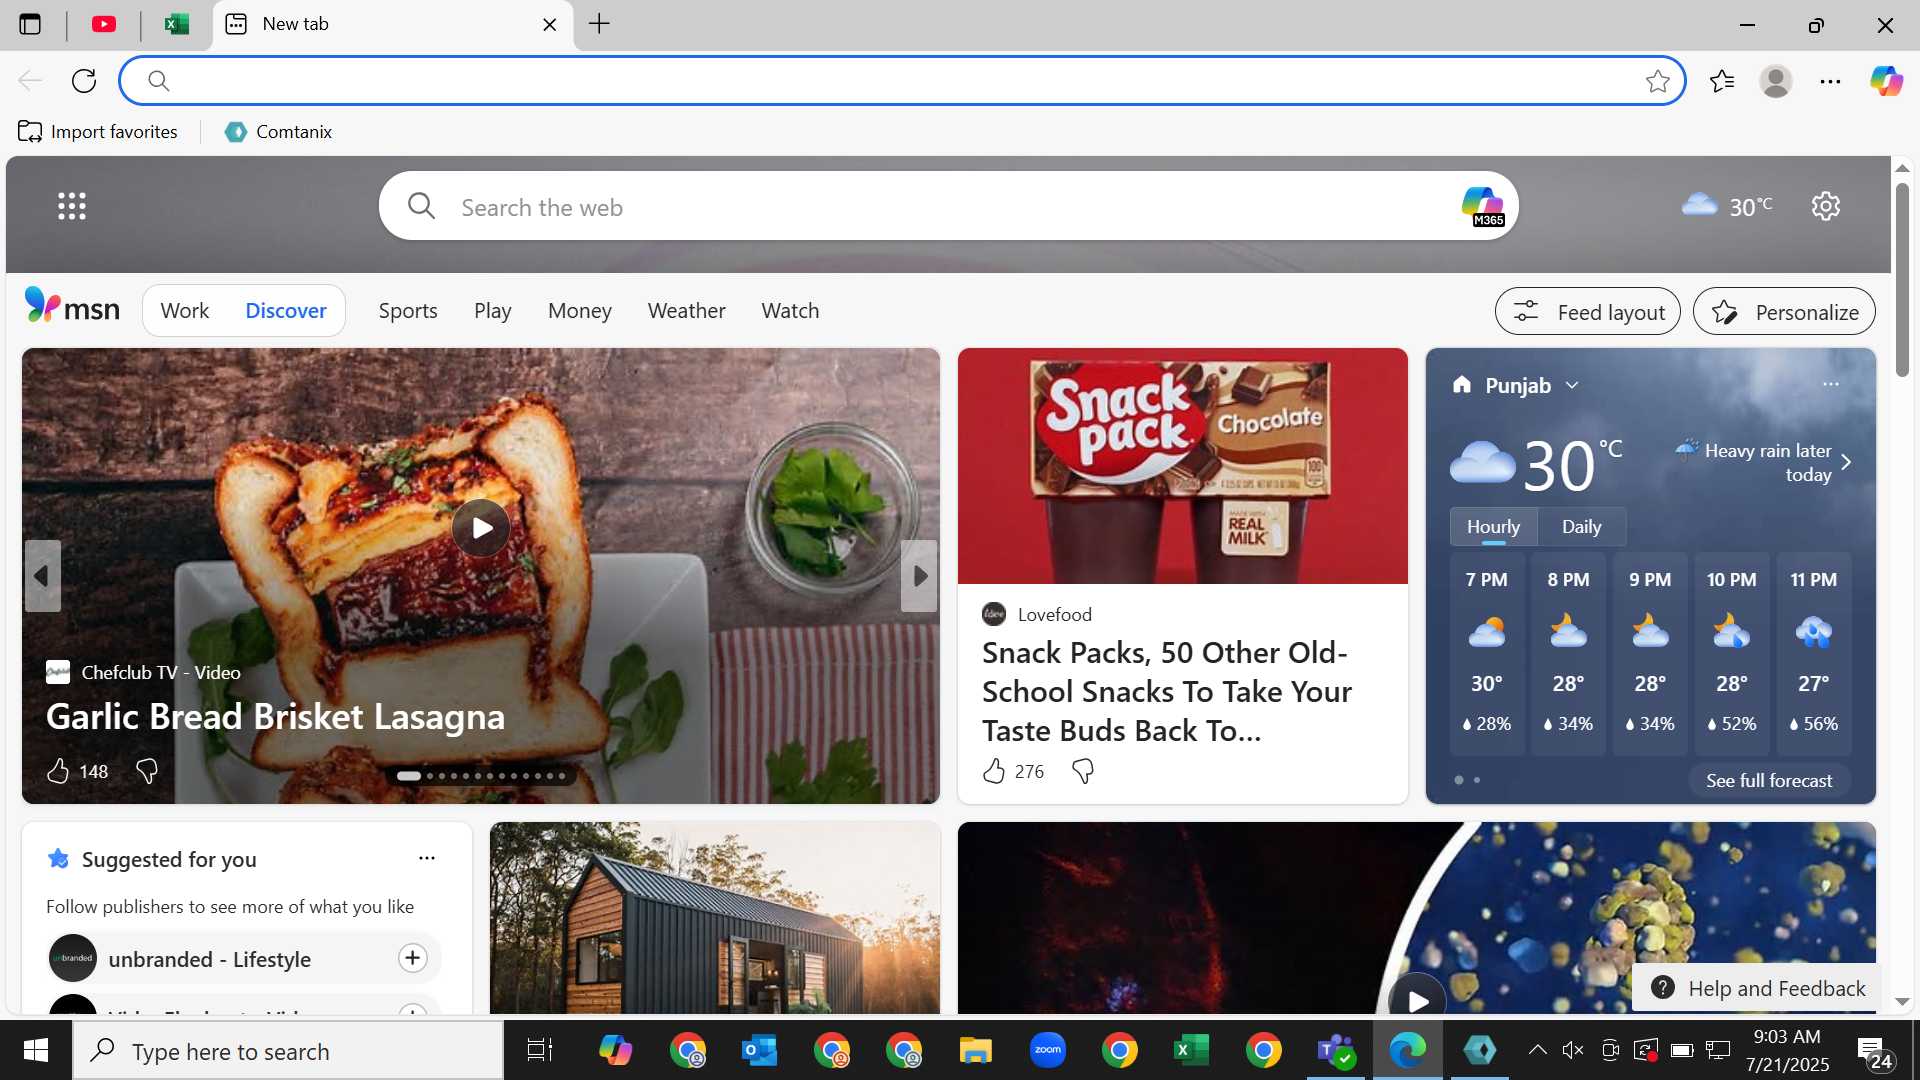Click Import favorites in bookmarks bar
The image size is (1920, 1080).
tap(98, 132)
